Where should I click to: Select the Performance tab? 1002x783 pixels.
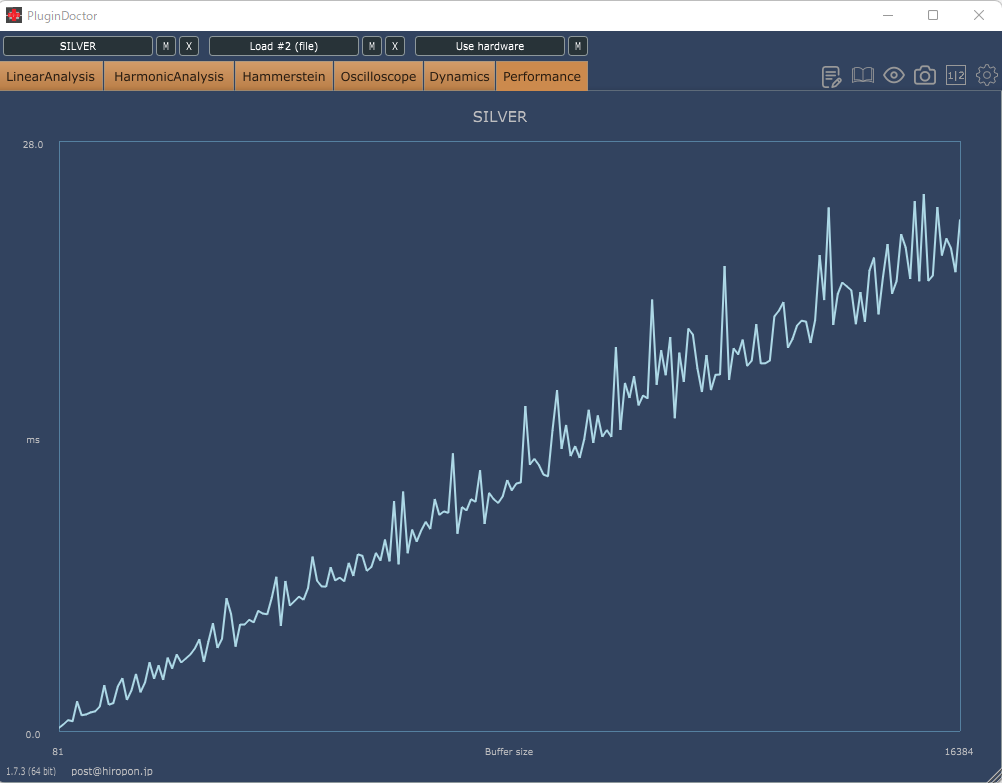[x=542, y=76]
